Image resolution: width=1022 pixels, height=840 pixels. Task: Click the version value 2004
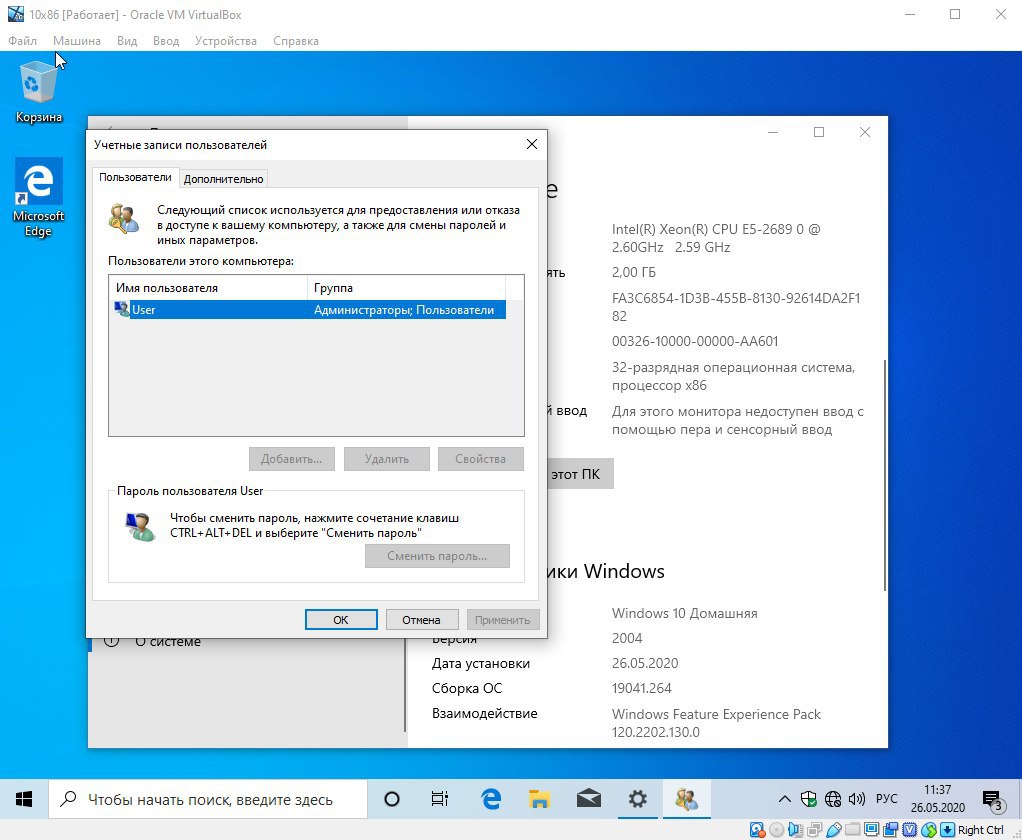point(627,638)
